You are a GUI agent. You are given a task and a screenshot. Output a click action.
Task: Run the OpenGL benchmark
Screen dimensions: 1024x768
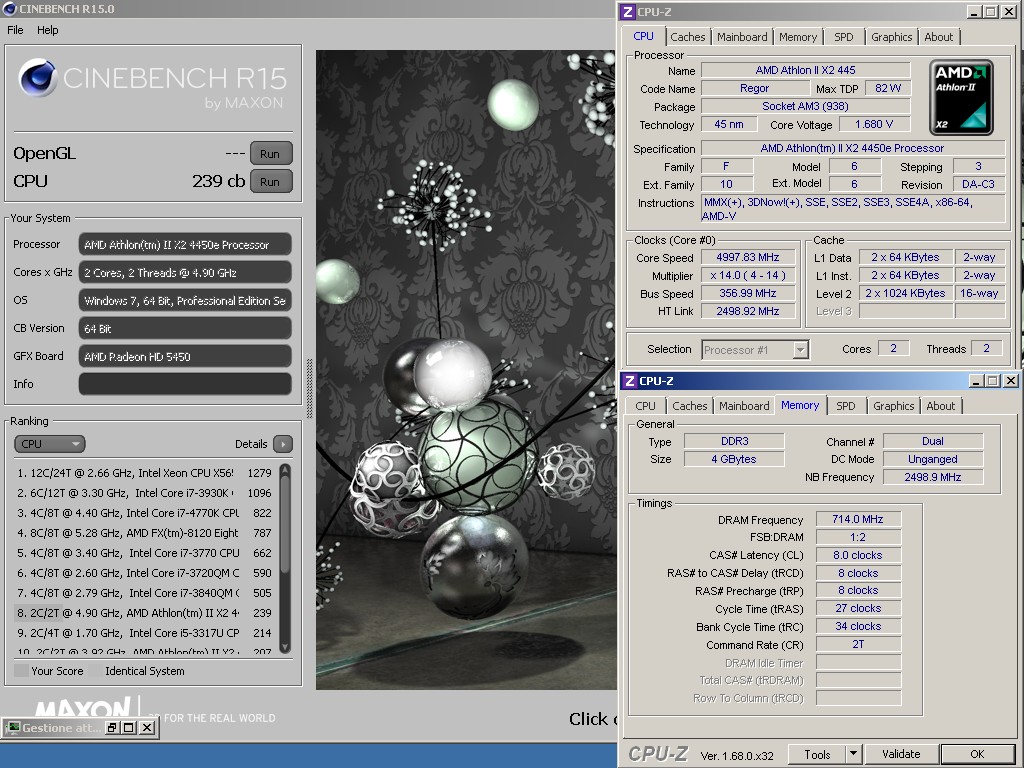coord(271,154)
